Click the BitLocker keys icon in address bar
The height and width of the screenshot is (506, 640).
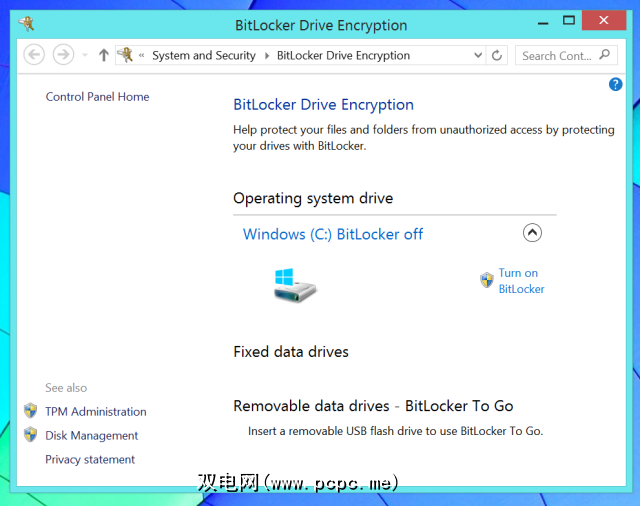click(x=125, y=55)
